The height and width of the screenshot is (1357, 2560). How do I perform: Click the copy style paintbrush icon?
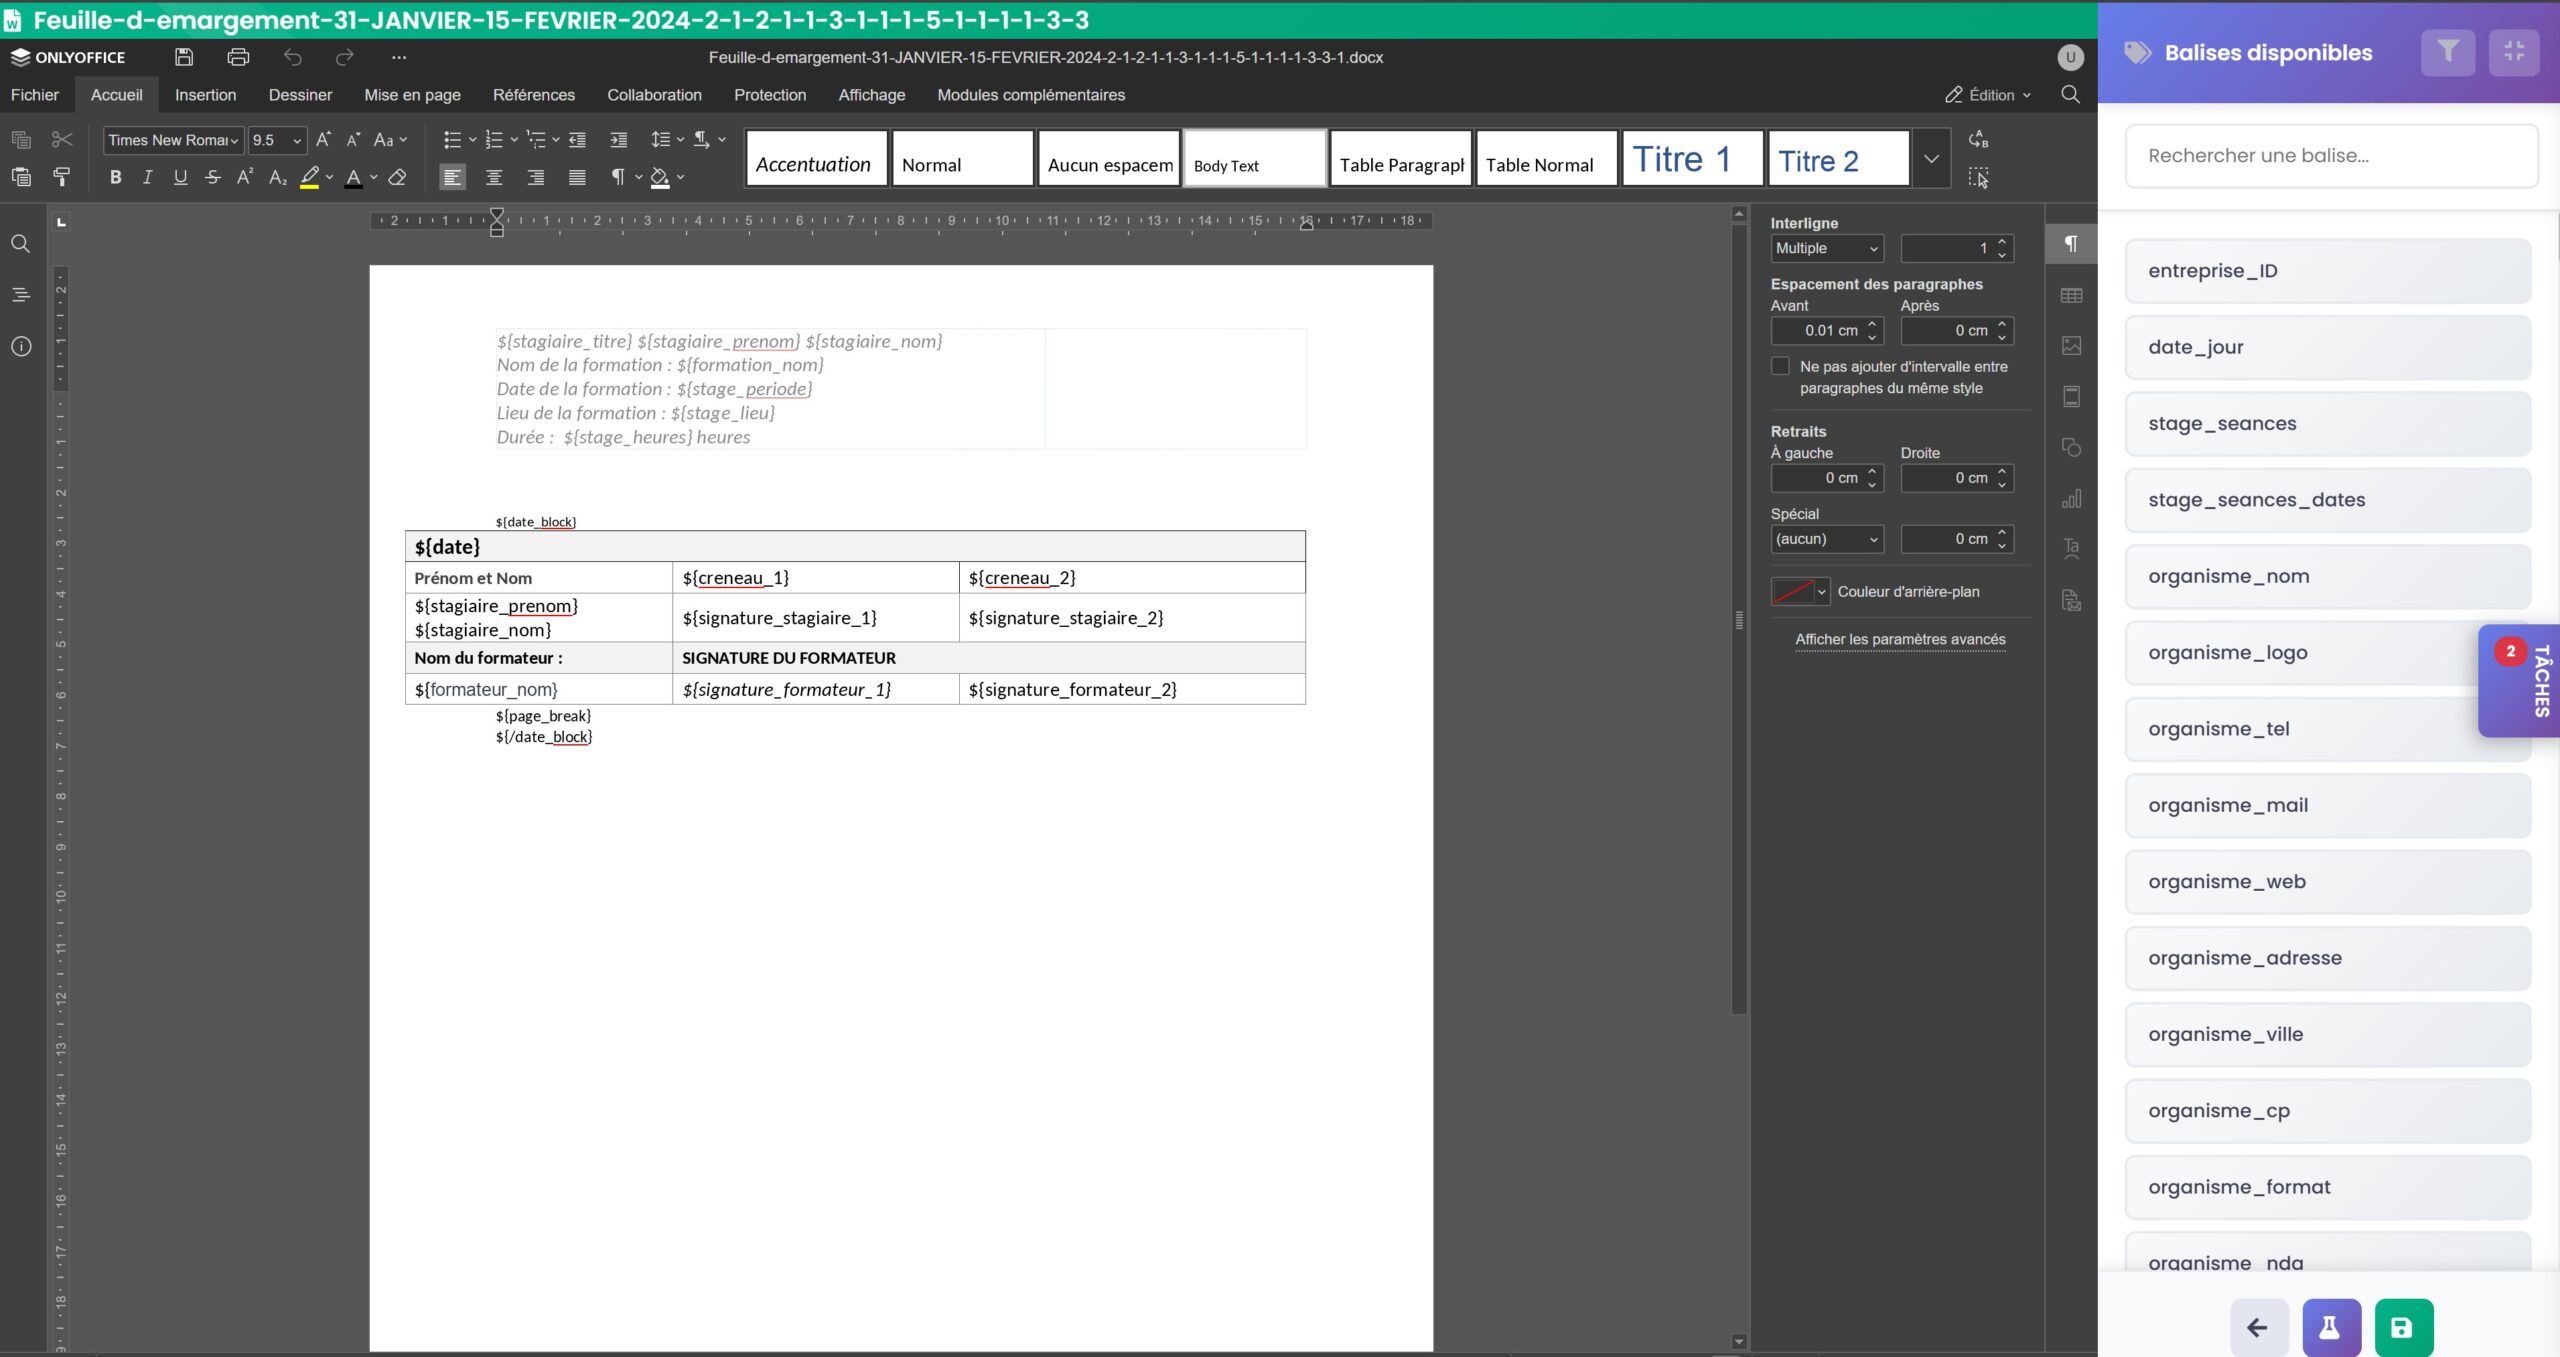(62, 177)
